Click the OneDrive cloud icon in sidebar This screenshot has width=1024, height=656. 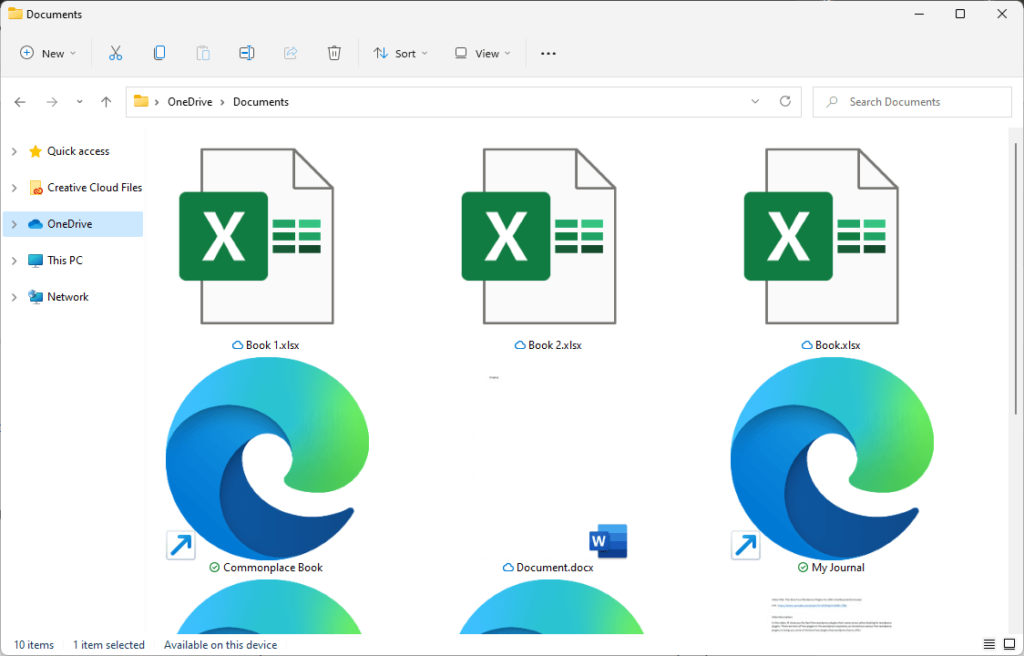35,224
